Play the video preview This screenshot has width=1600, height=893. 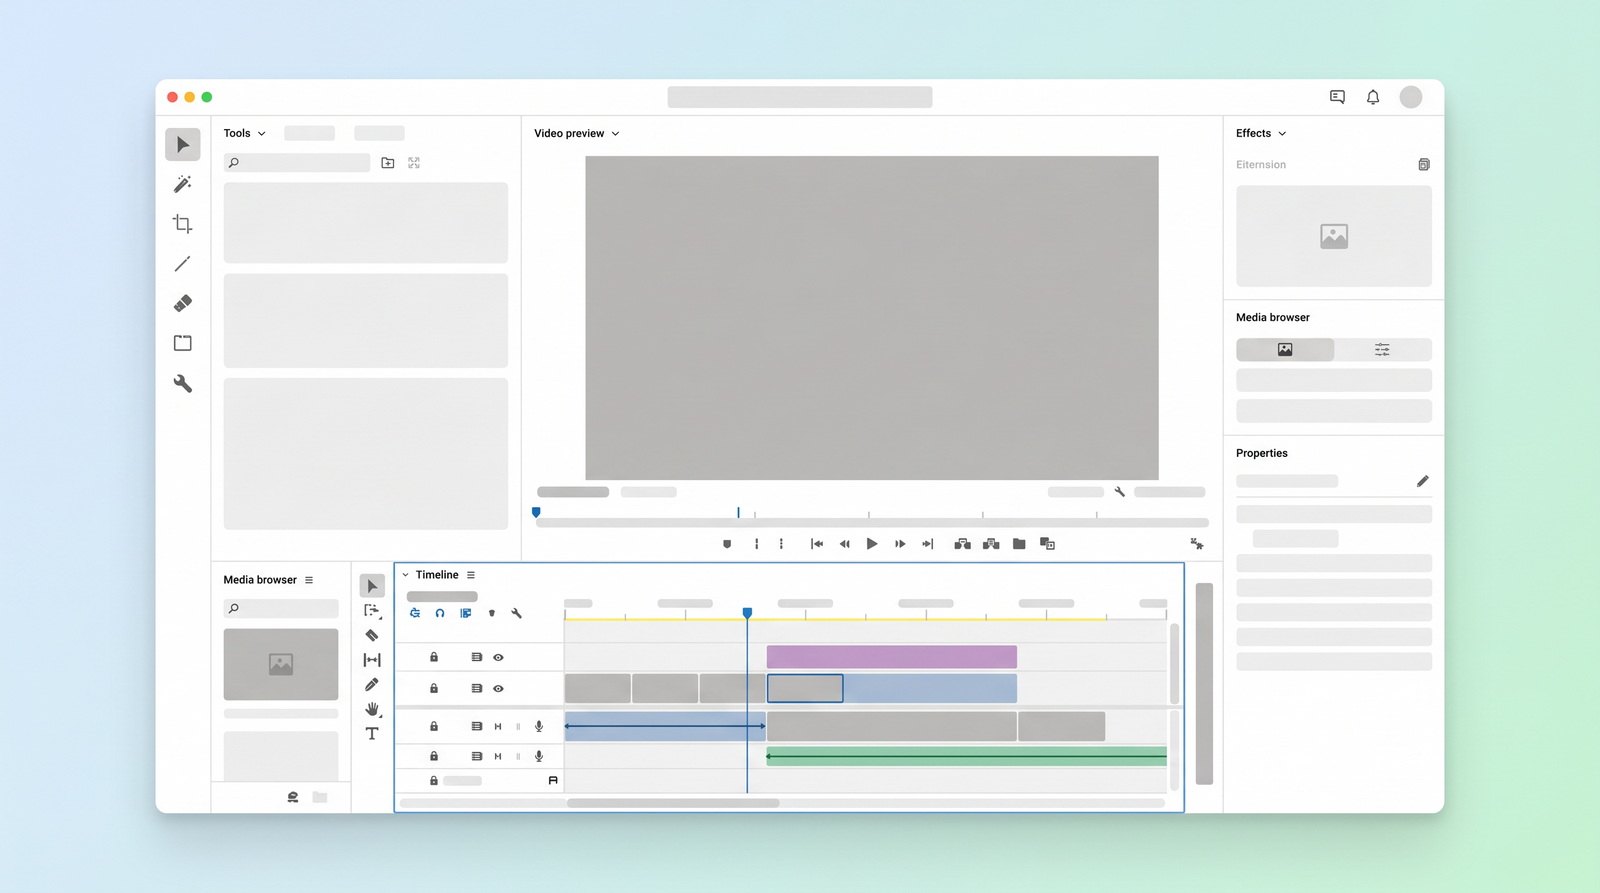click(872, 544)
